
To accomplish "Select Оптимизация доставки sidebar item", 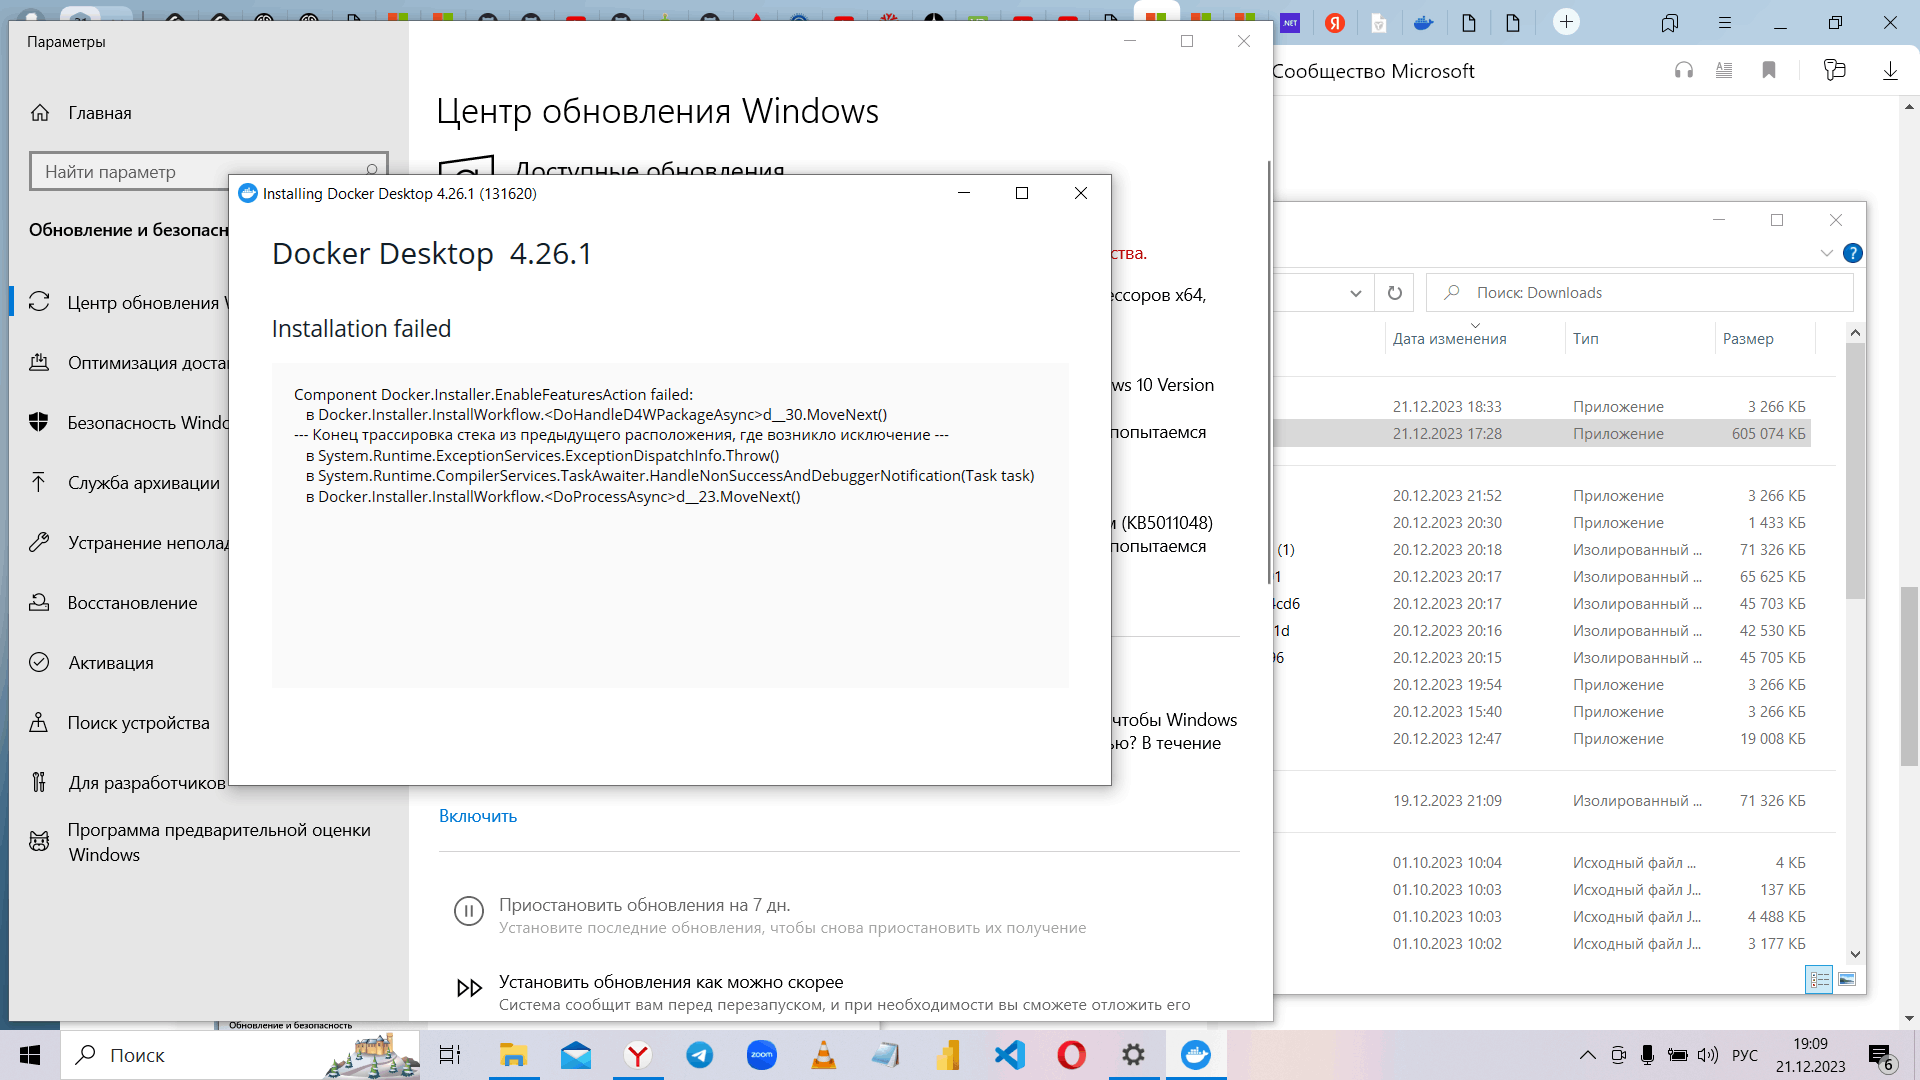I will [x=130, y=363].
